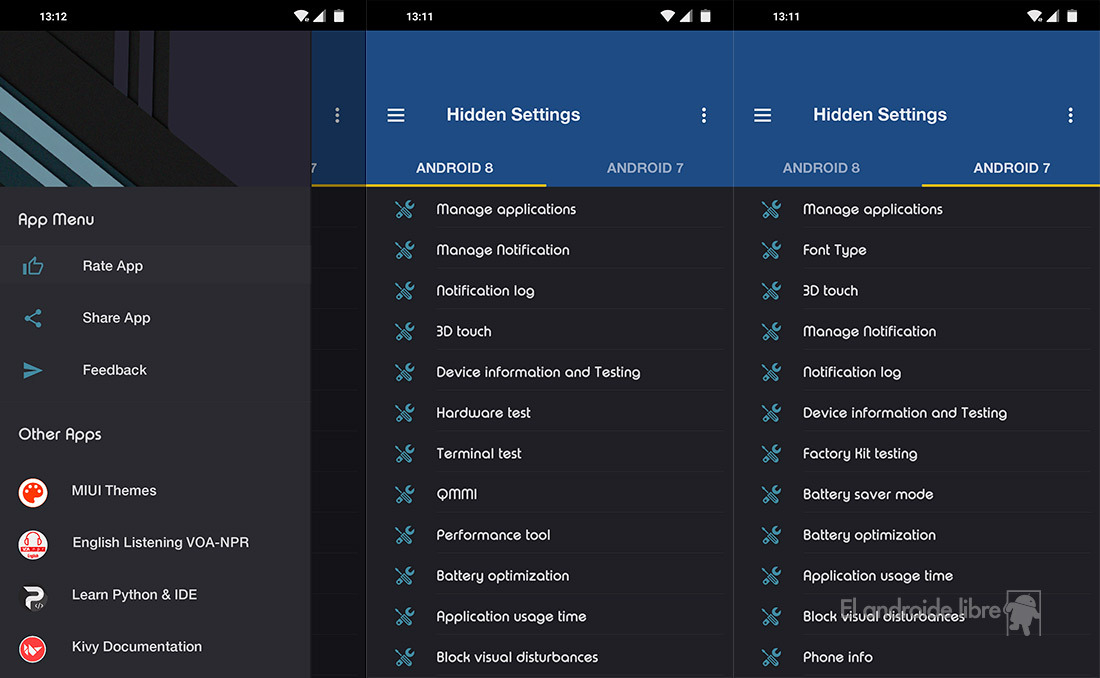
Task: Choose the Battery saver mode entry
Action: click(x=868, y=494)
